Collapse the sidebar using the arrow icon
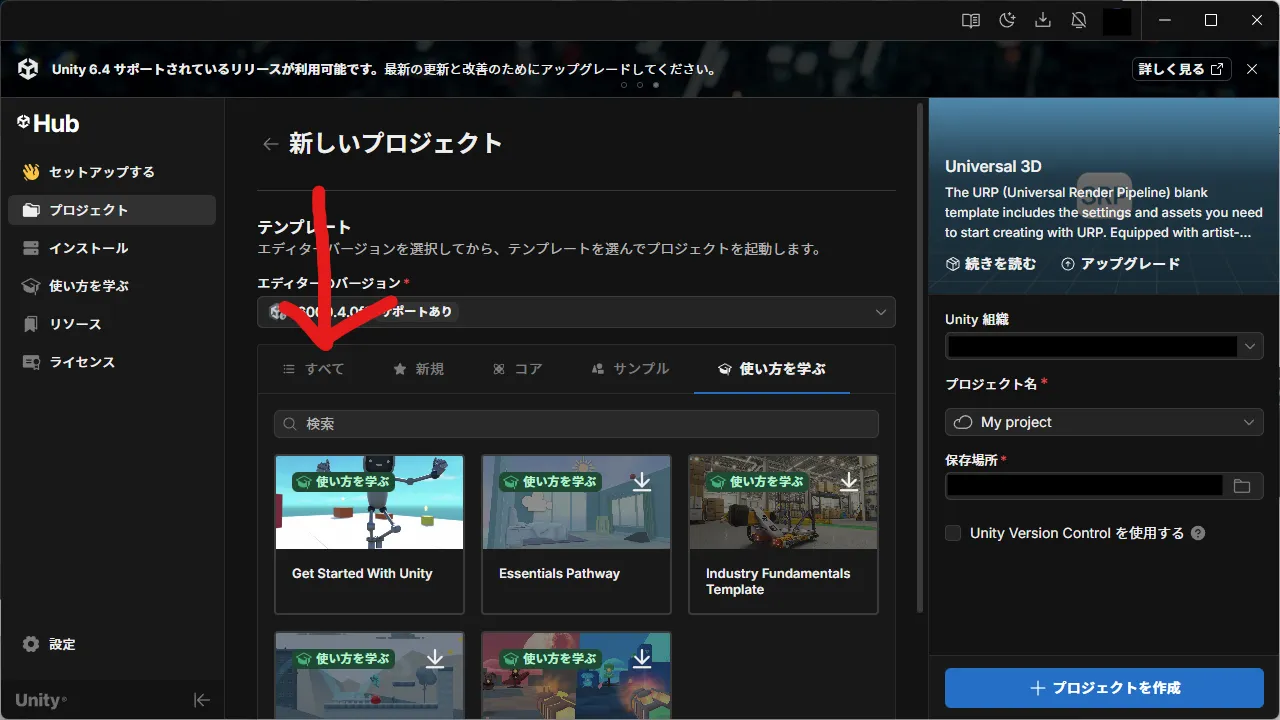Image resolution: width=1280 pixels, height=720 pixels. (x=201, y=700)
